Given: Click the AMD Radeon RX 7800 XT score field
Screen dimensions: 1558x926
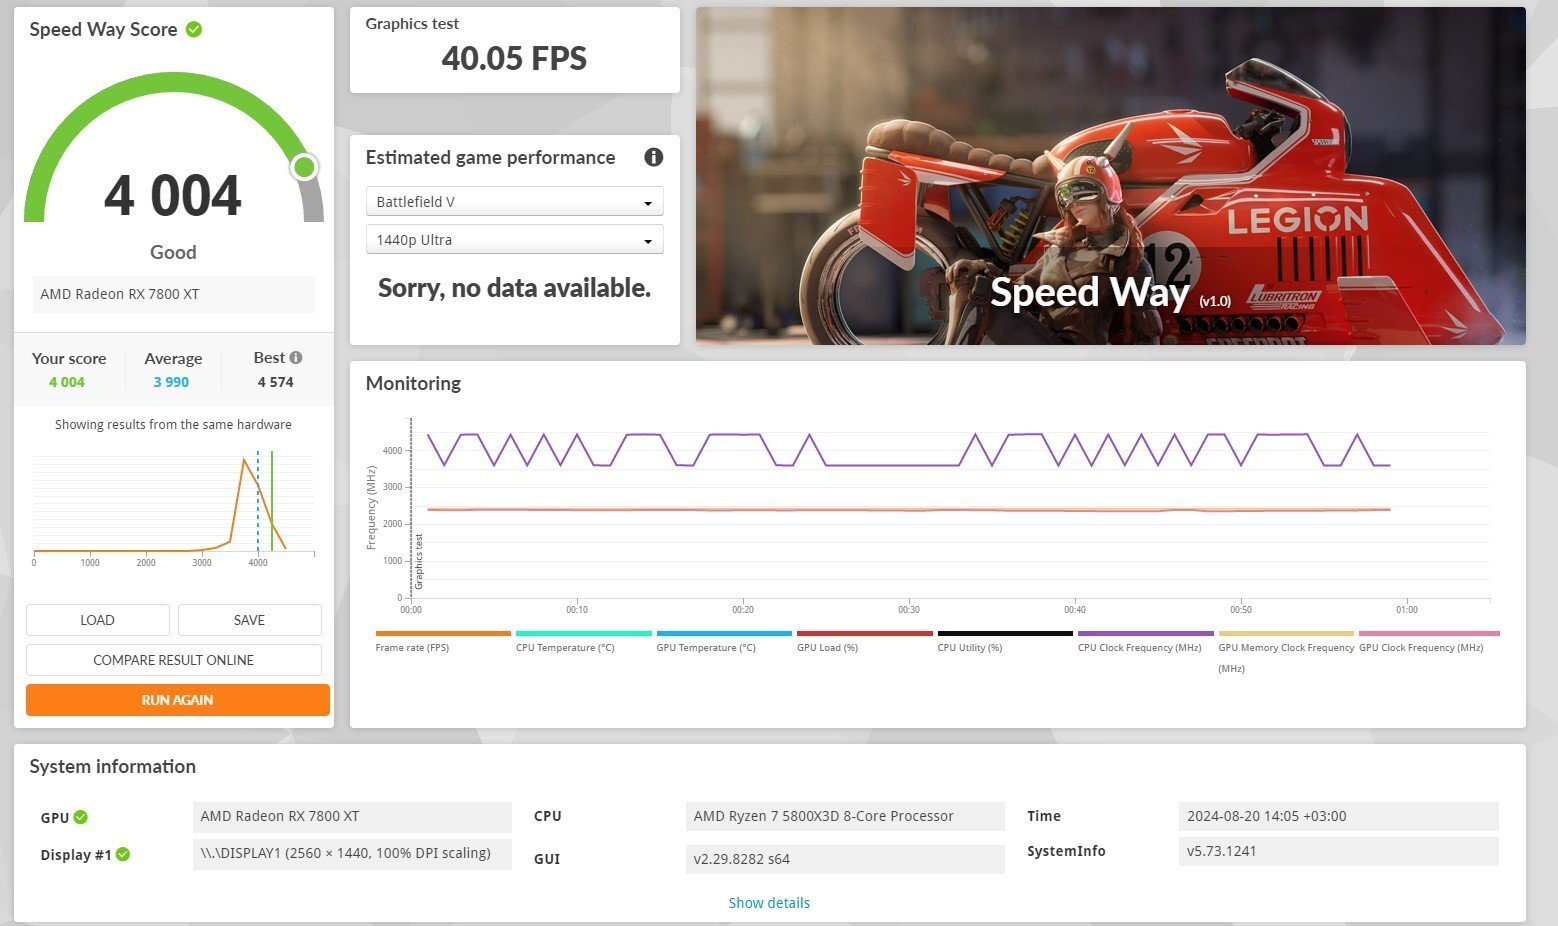Looking at the screenshot, I should (x=173, y=294).
